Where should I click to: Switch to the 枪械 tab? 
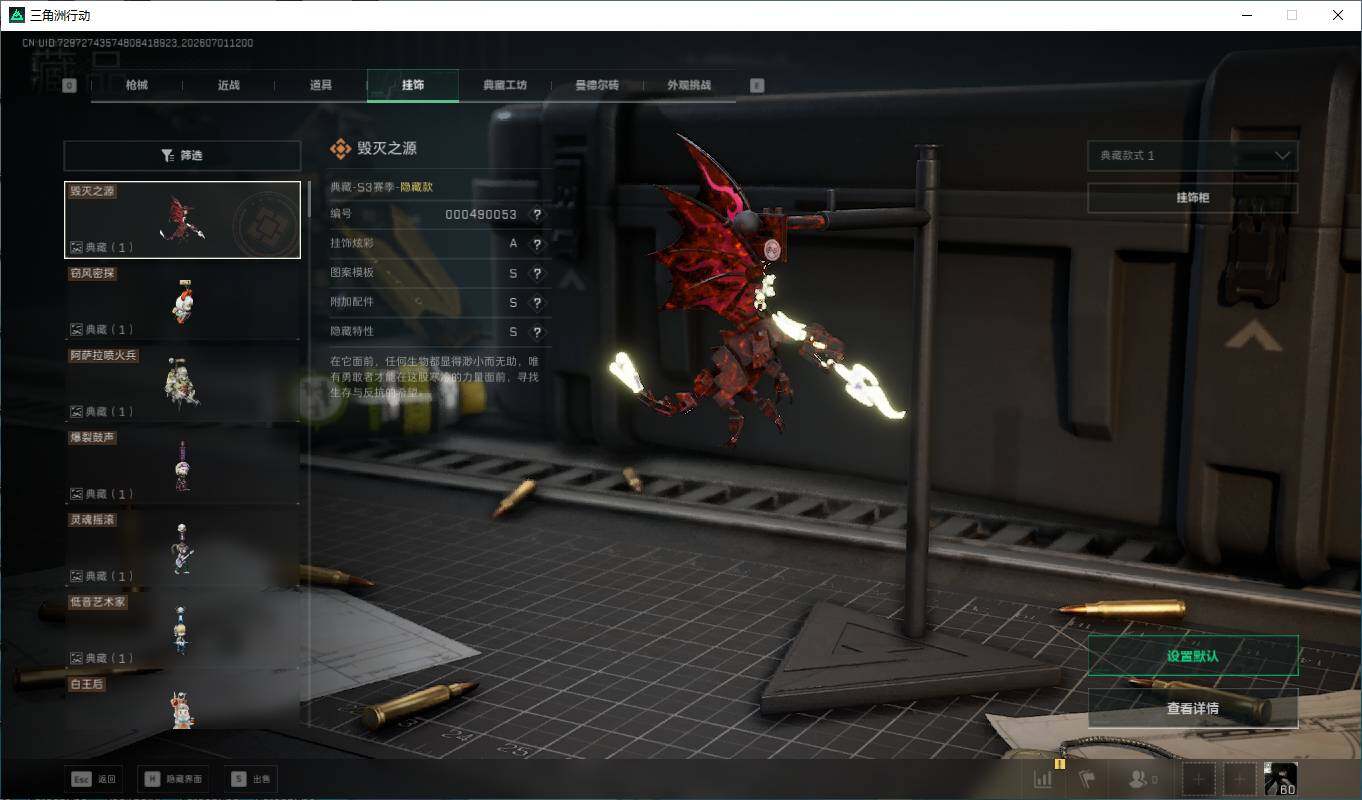[x=137, y=85]
